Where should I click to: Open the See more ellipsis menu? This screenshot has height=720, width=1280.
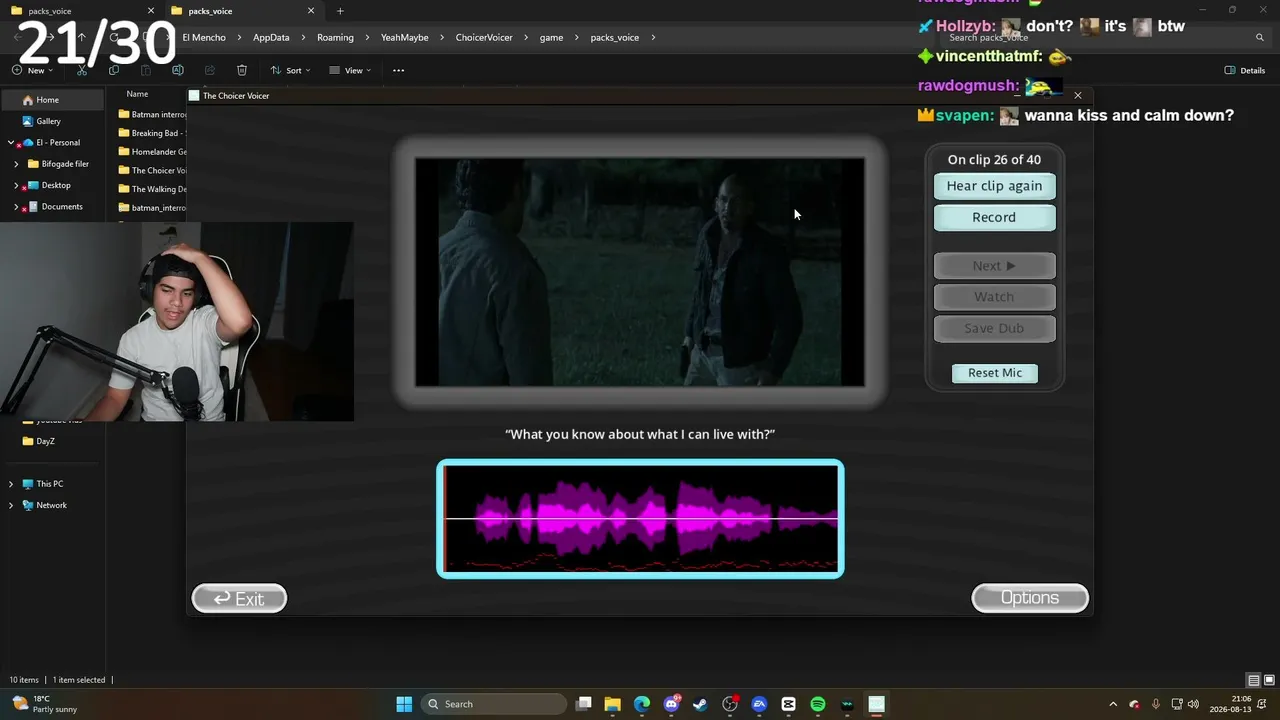tap(399, 70)
